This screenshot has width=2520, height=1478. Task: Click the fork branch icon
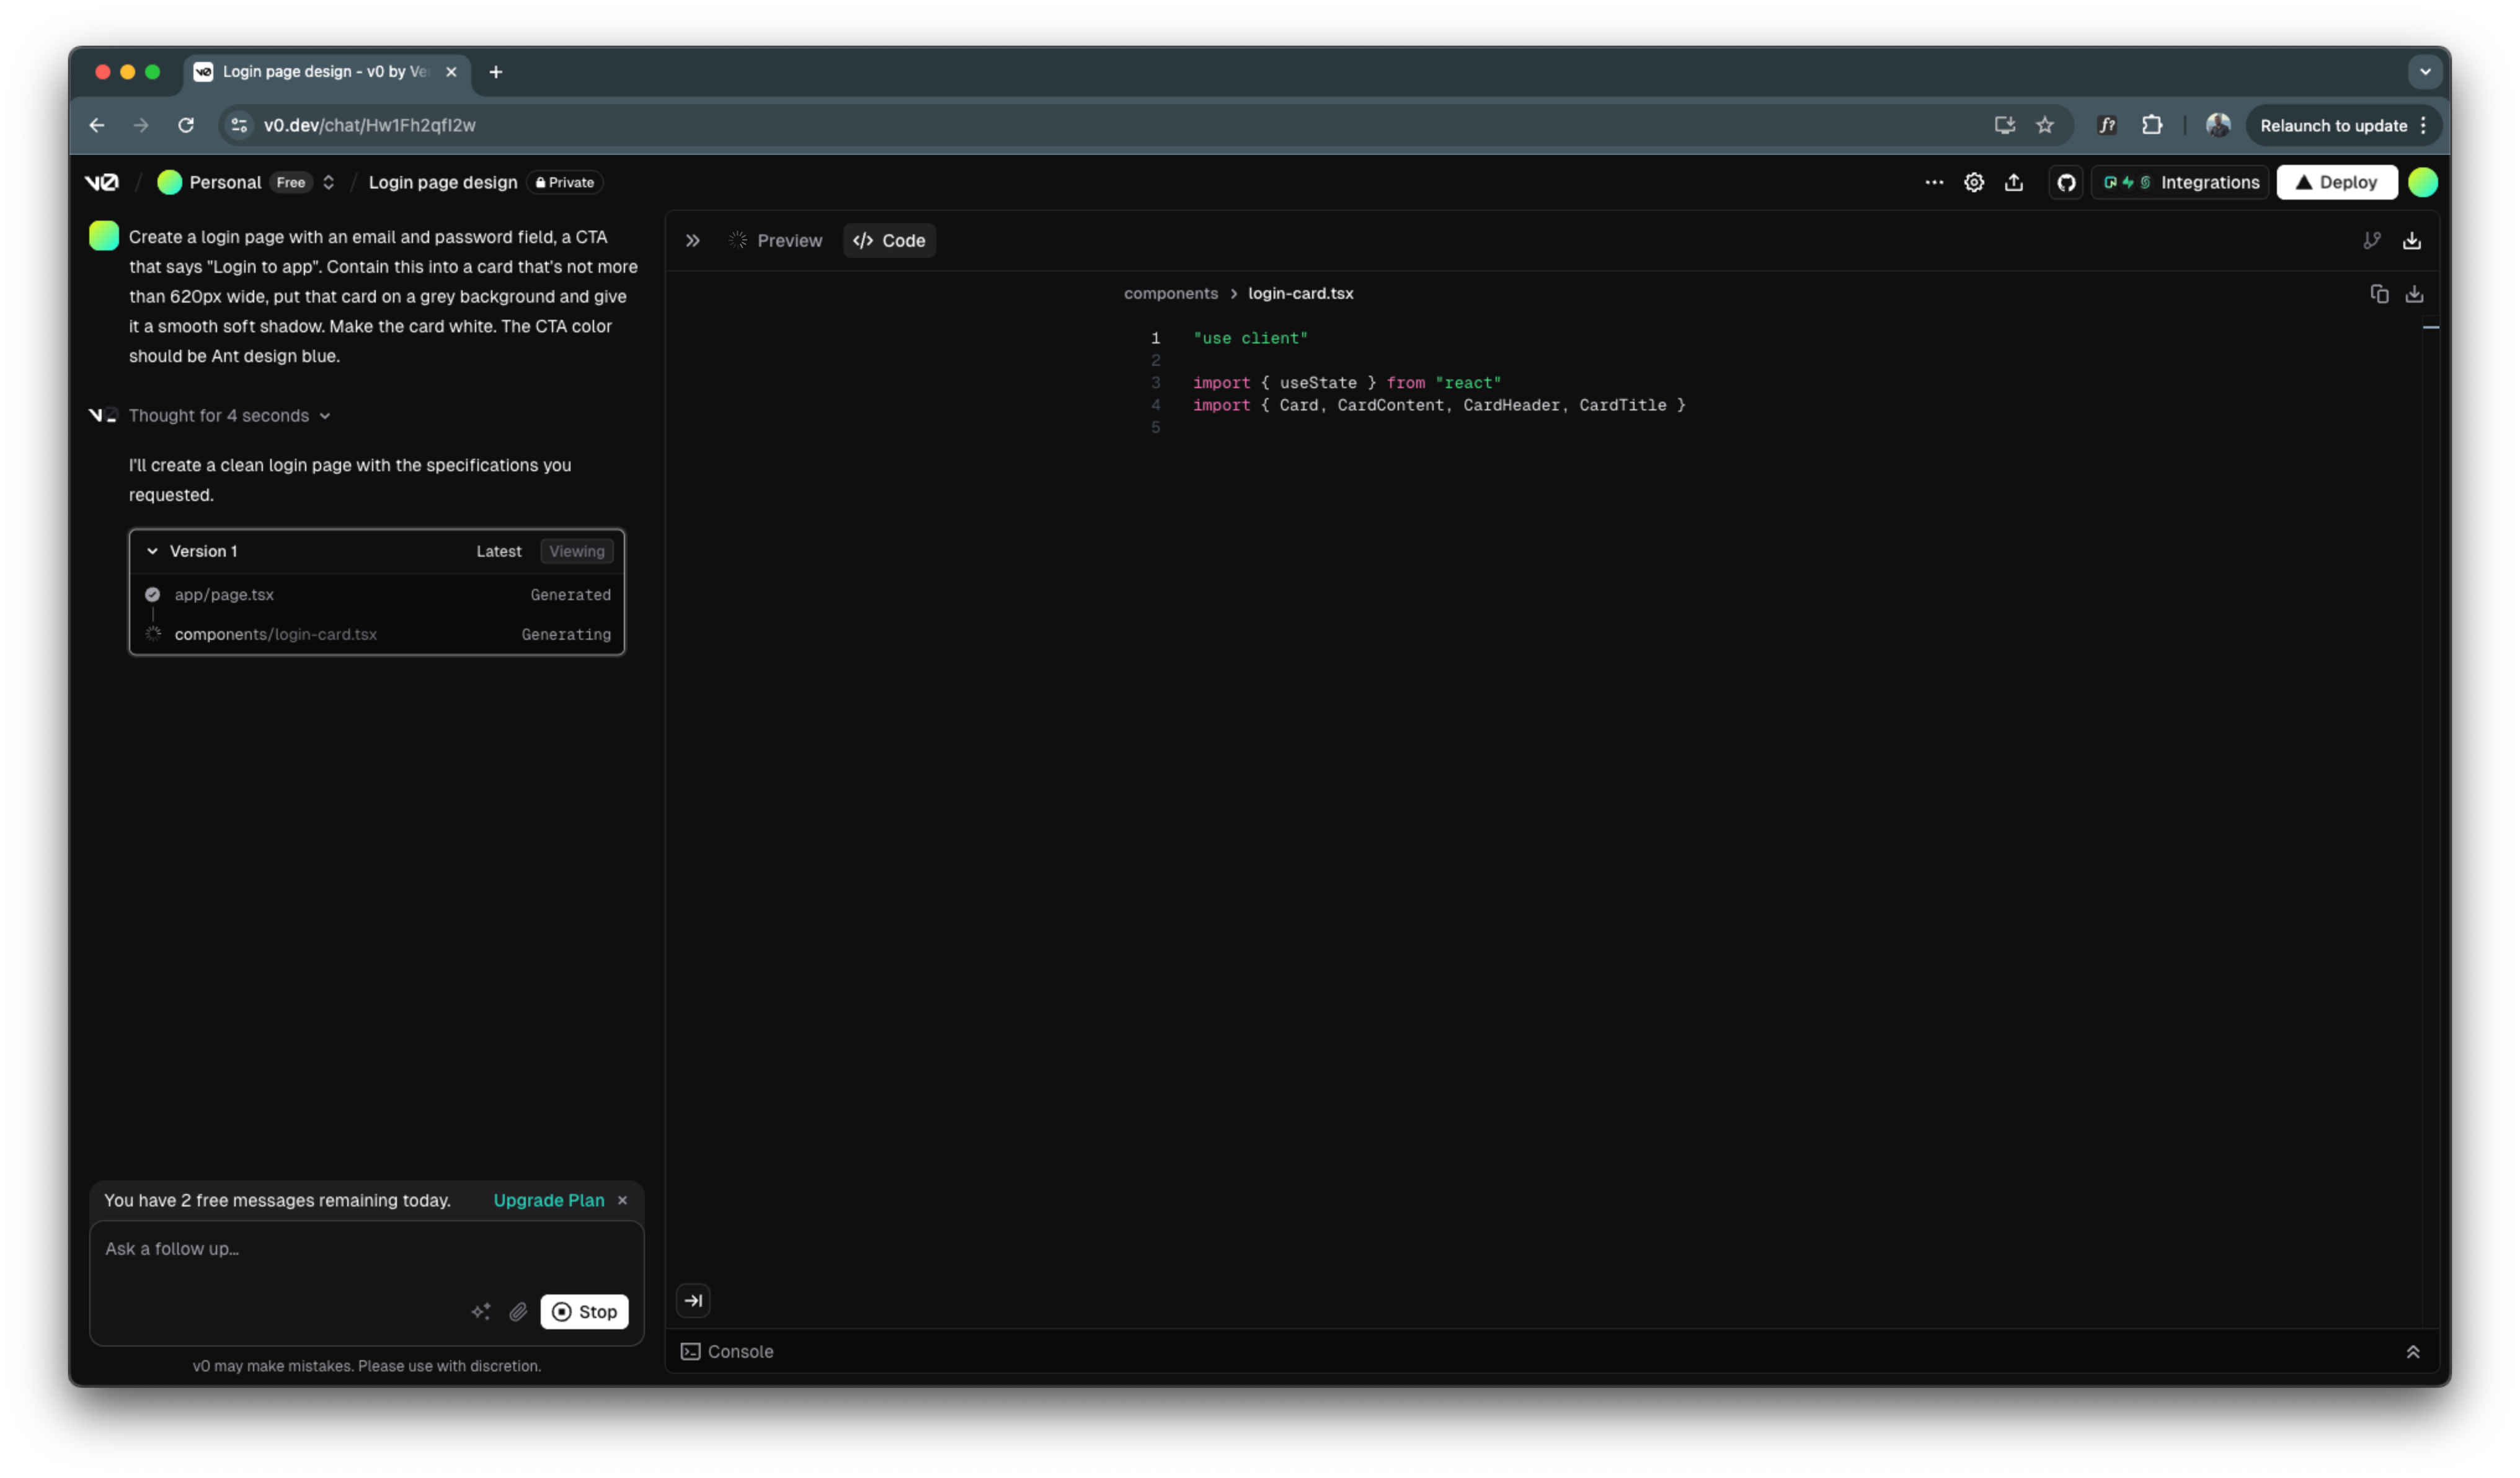click(2371, 240)
